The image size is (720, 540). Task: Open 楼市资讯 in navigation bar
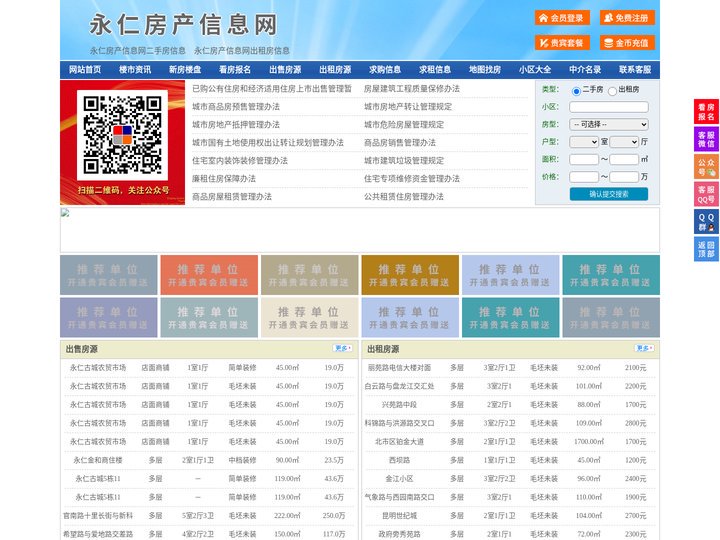coord(135,70)
